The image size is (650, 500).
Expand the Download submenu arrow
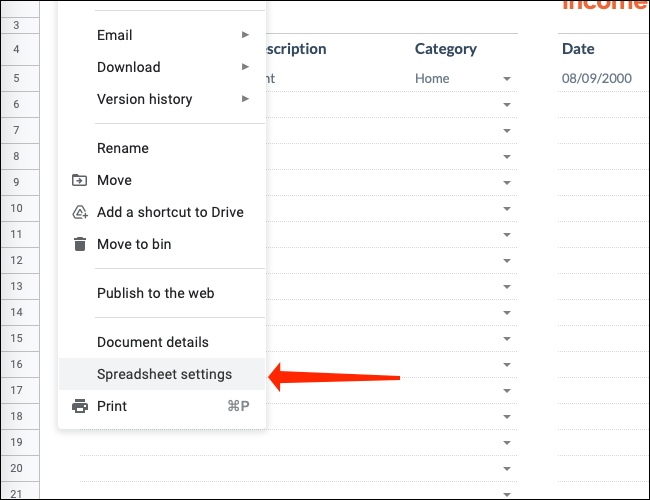246,67
